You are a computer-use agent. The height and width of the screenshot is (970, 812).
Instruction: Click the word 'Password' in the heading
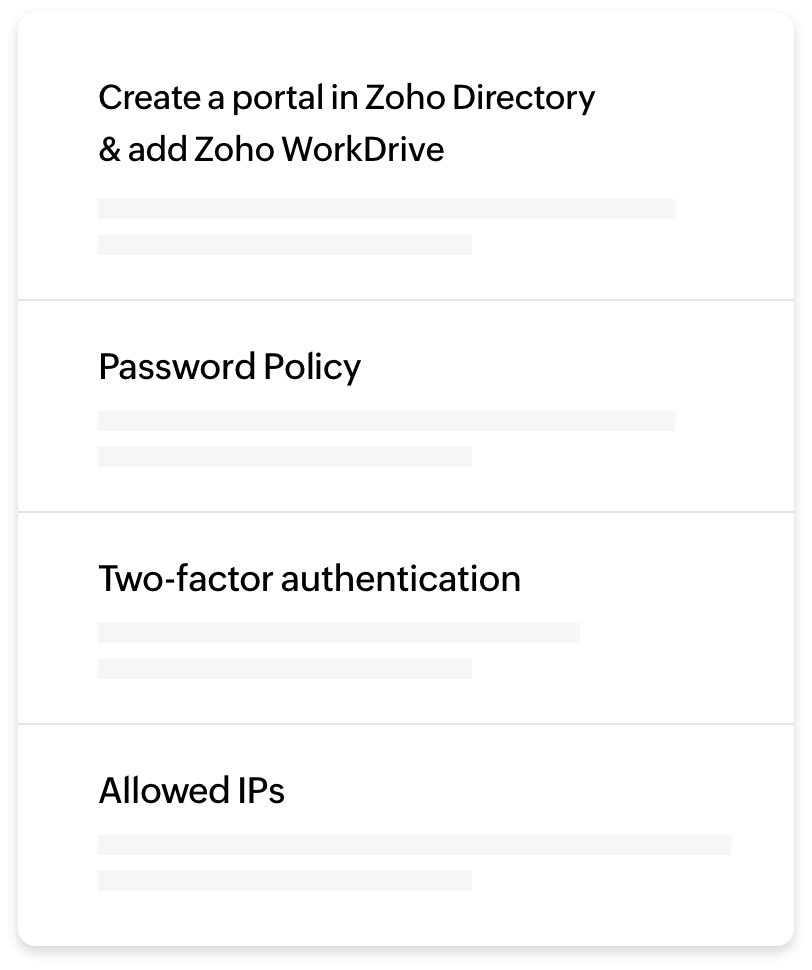177,367
